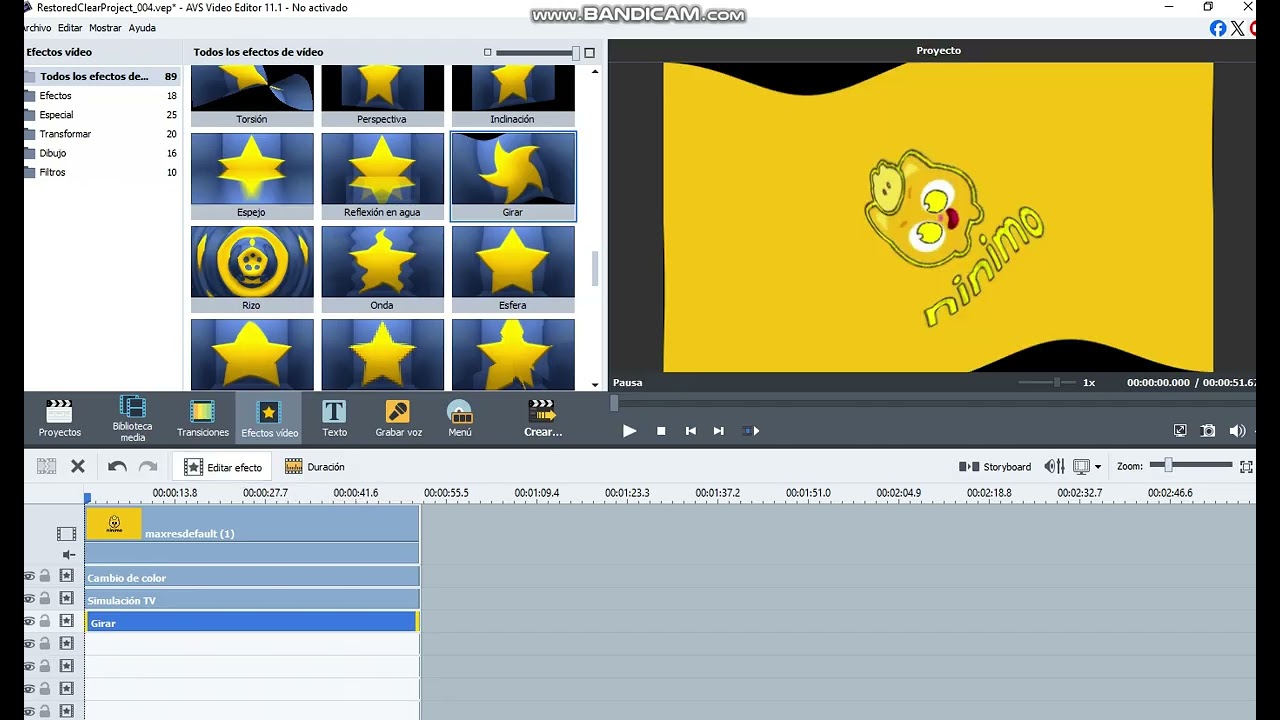Click the effect track icon for Girar
The width and height of the screenshot is (1280, 720).
click(66, 621)
